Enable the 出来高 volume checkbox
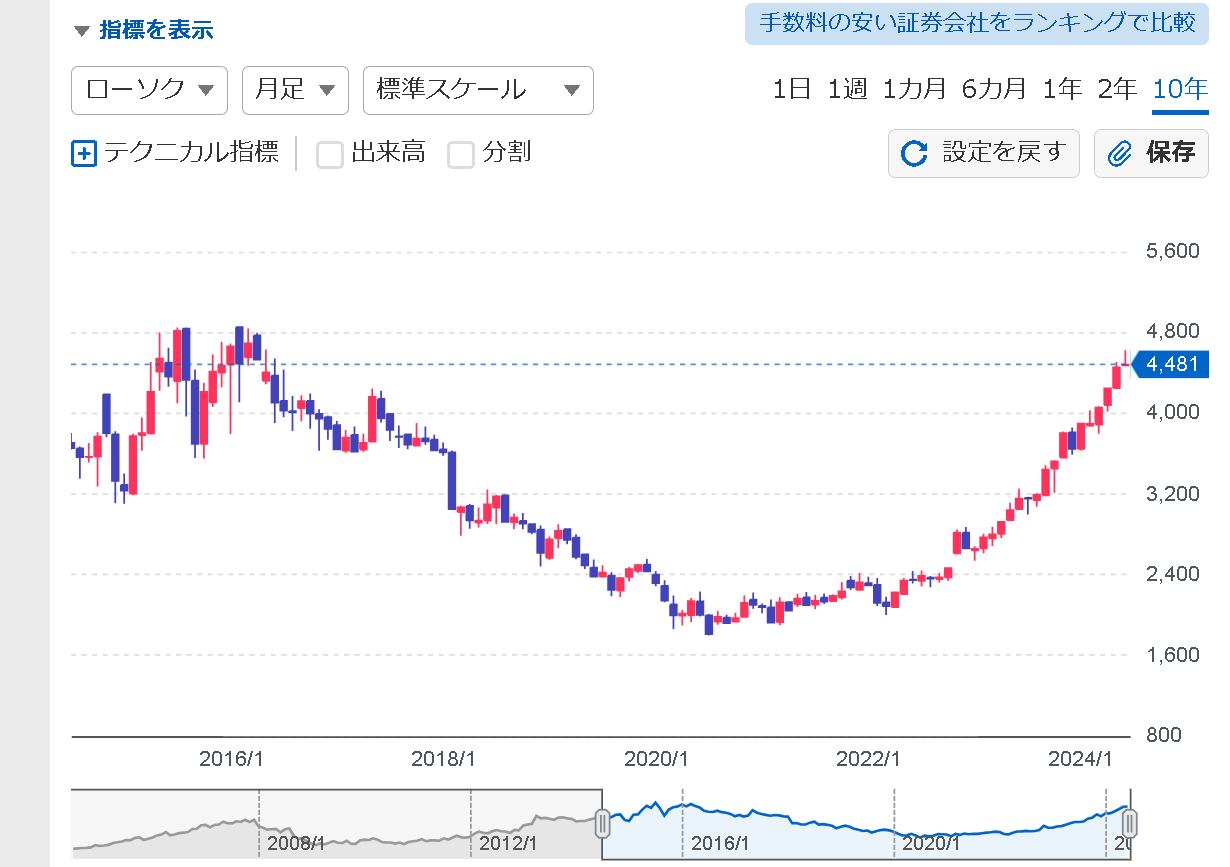1230x867 pixels. point(330,155)
